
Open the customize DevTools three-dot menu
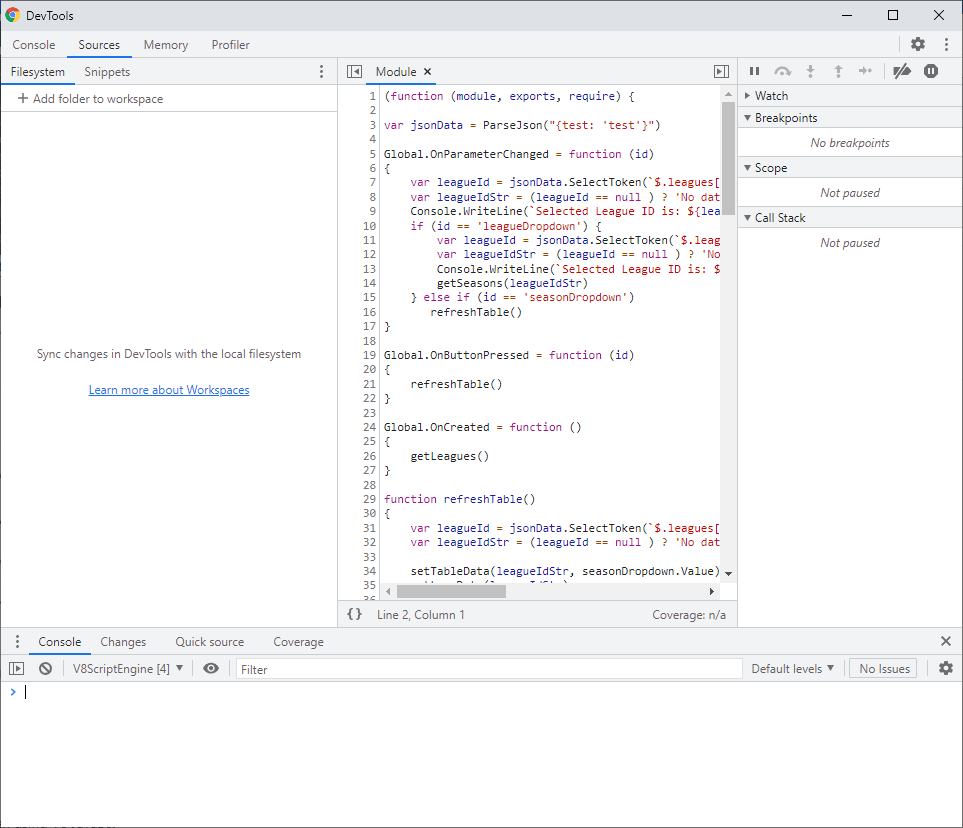click(946, 44)
